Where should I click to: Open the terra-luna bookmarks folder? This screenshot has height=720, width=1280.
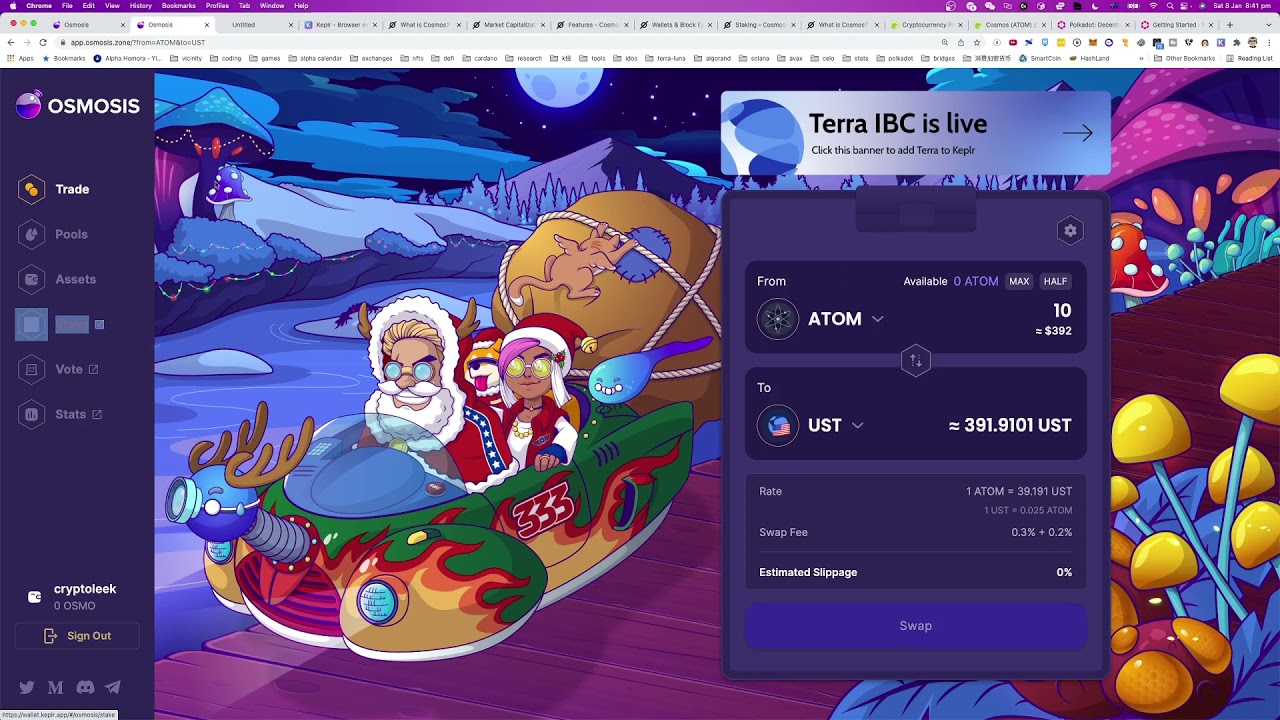pos(666,58)
